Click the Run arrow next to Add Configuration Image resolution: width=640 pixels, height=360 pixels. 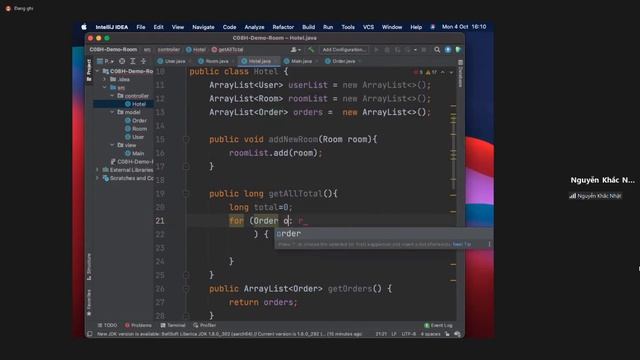coord(376,50)
